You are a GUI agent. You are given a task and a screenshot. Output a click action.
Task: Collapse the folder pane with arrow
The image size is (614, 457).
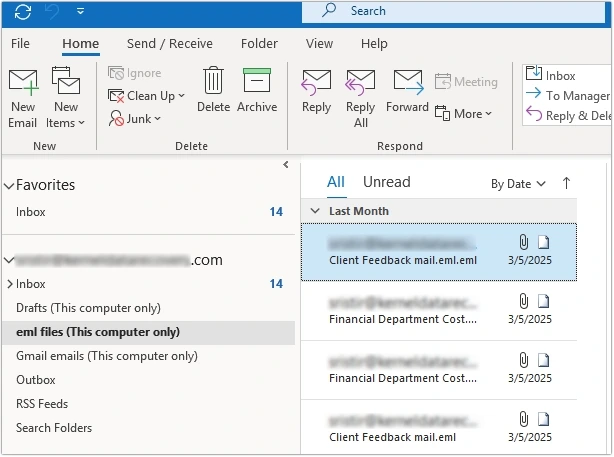coord(286,164)
